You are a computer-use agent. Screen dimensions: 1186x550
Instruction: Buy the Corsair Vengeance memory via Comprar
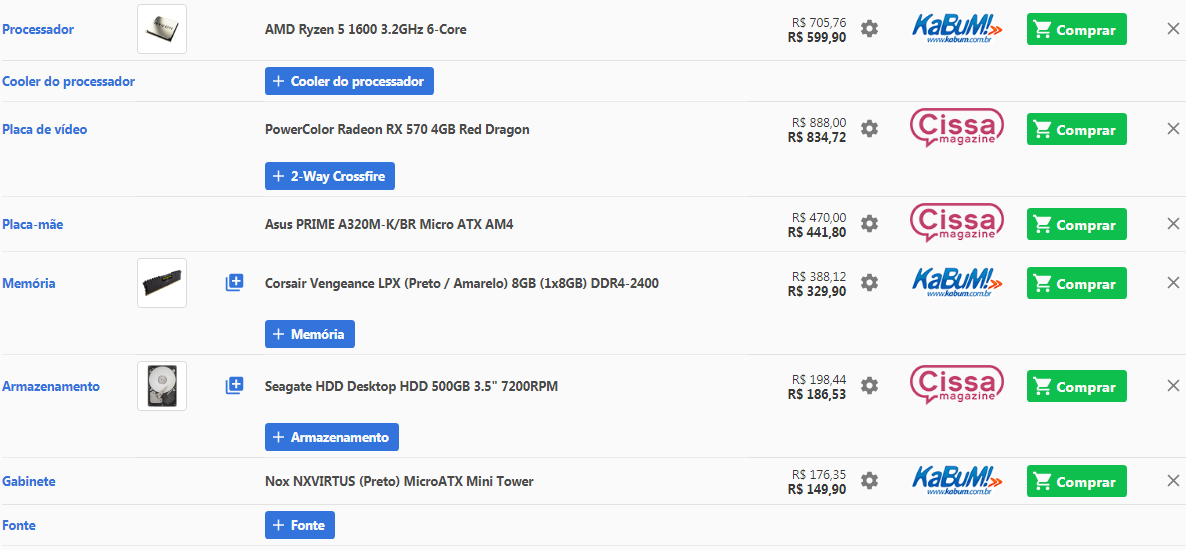click(x=1076, y=284)
